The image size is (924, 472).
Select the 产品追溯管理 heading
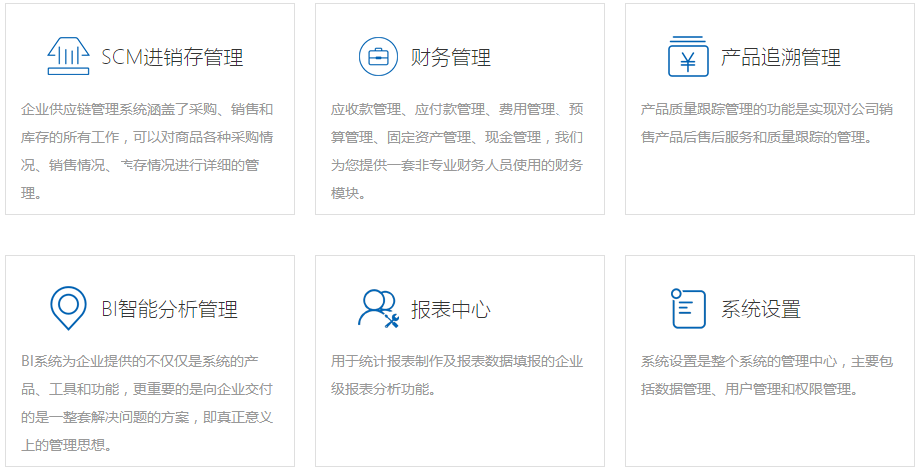[781, 58]
